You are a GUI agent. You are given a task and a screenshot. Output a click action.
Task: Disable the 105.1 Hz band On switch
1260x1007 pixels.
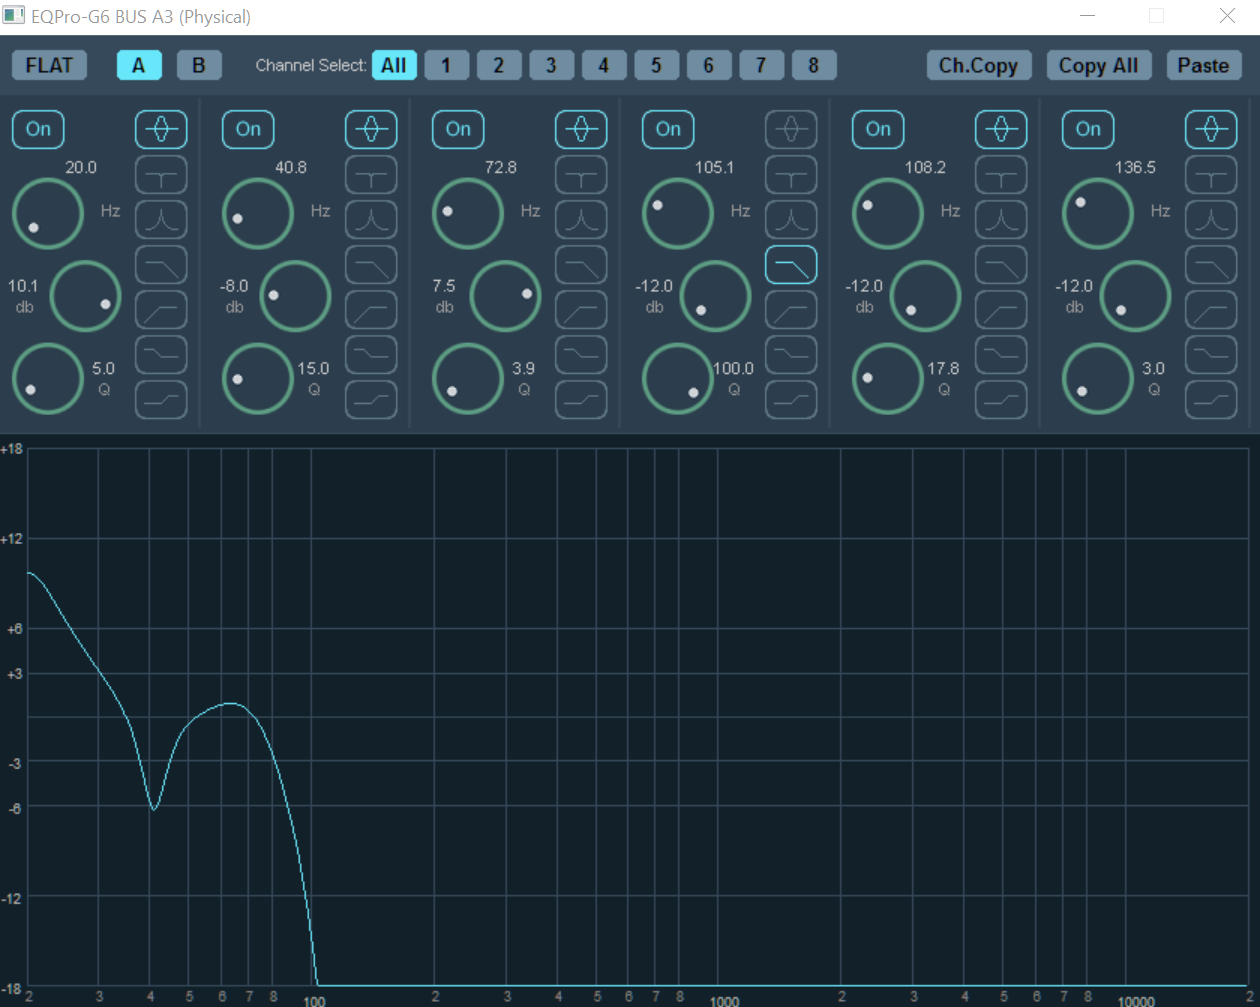pyautogui.click(x=668, y=129)
